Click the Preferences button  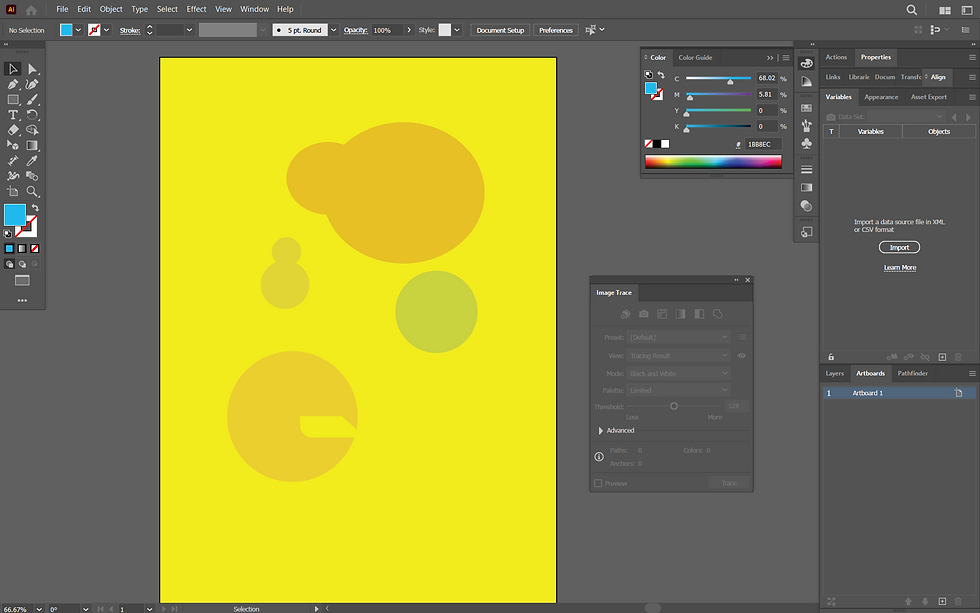point(556,30)
